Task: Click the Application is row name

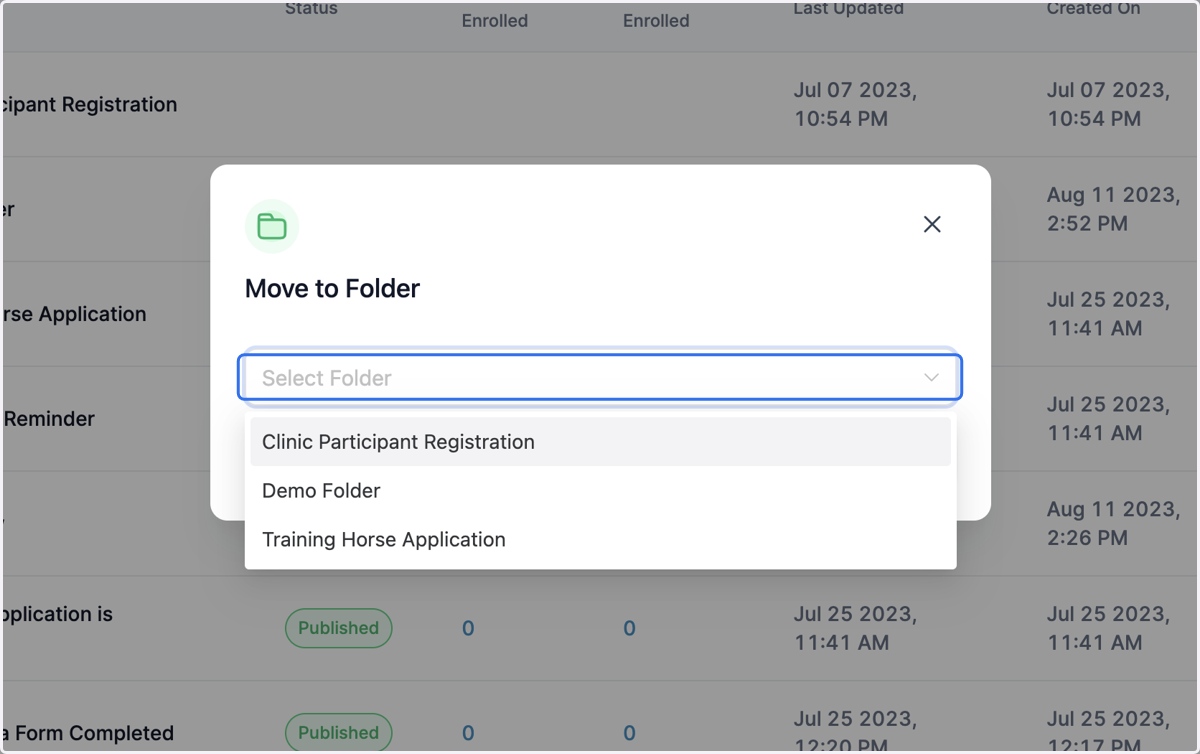Action: point(58,615)
